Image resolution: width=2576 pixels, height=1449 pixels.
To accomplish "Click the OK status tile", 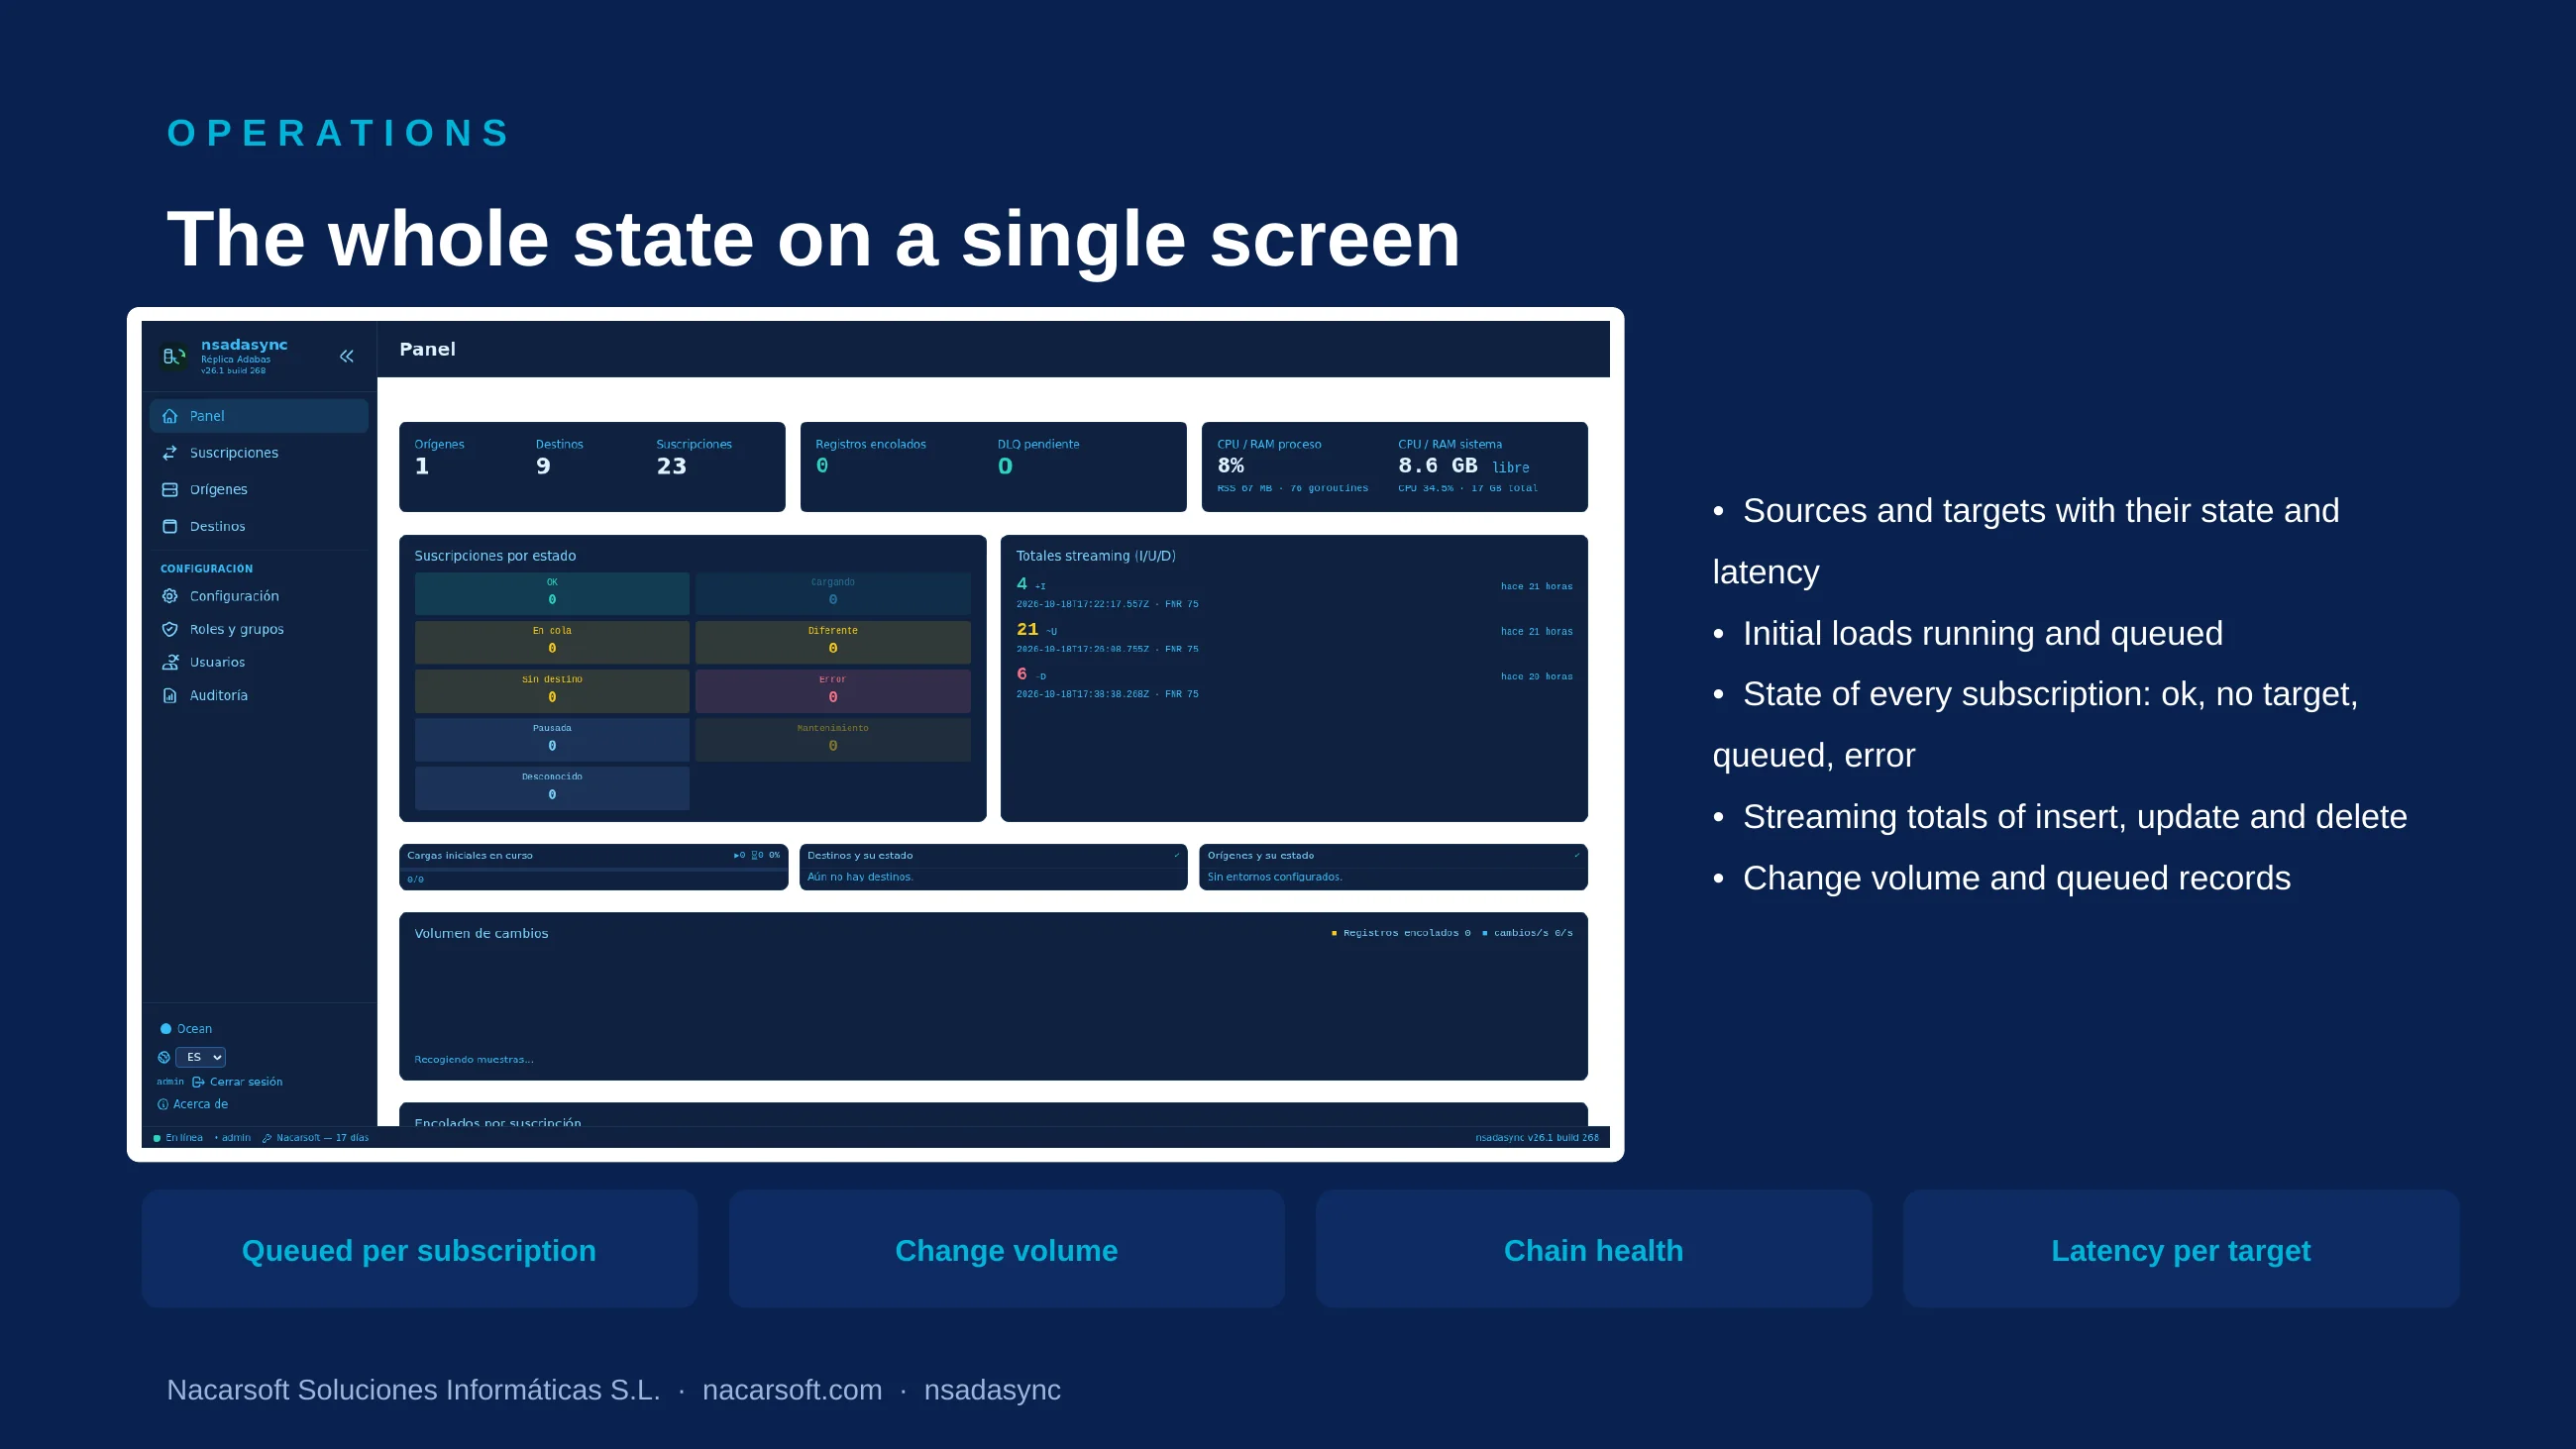I will point(552,593).
